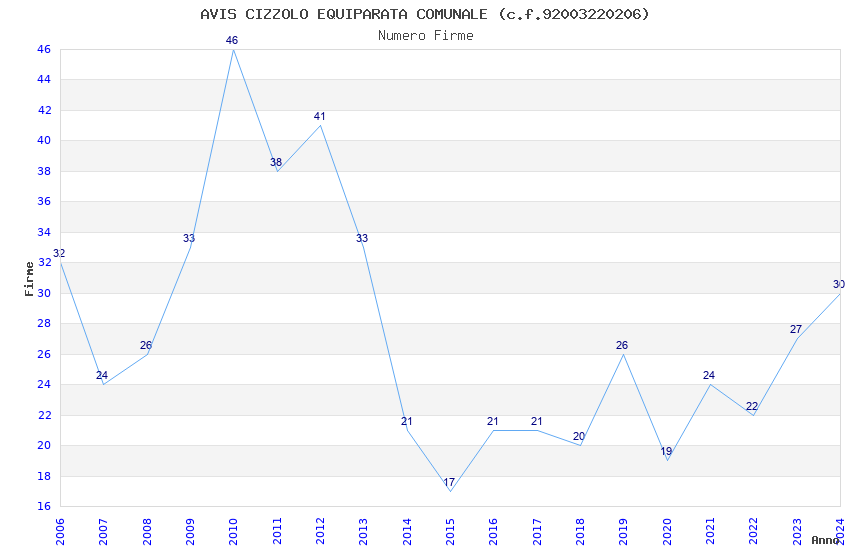Select the 2008 year label on x-axis
The height and width of the screenshot is (550, 850).
point(146,532)
